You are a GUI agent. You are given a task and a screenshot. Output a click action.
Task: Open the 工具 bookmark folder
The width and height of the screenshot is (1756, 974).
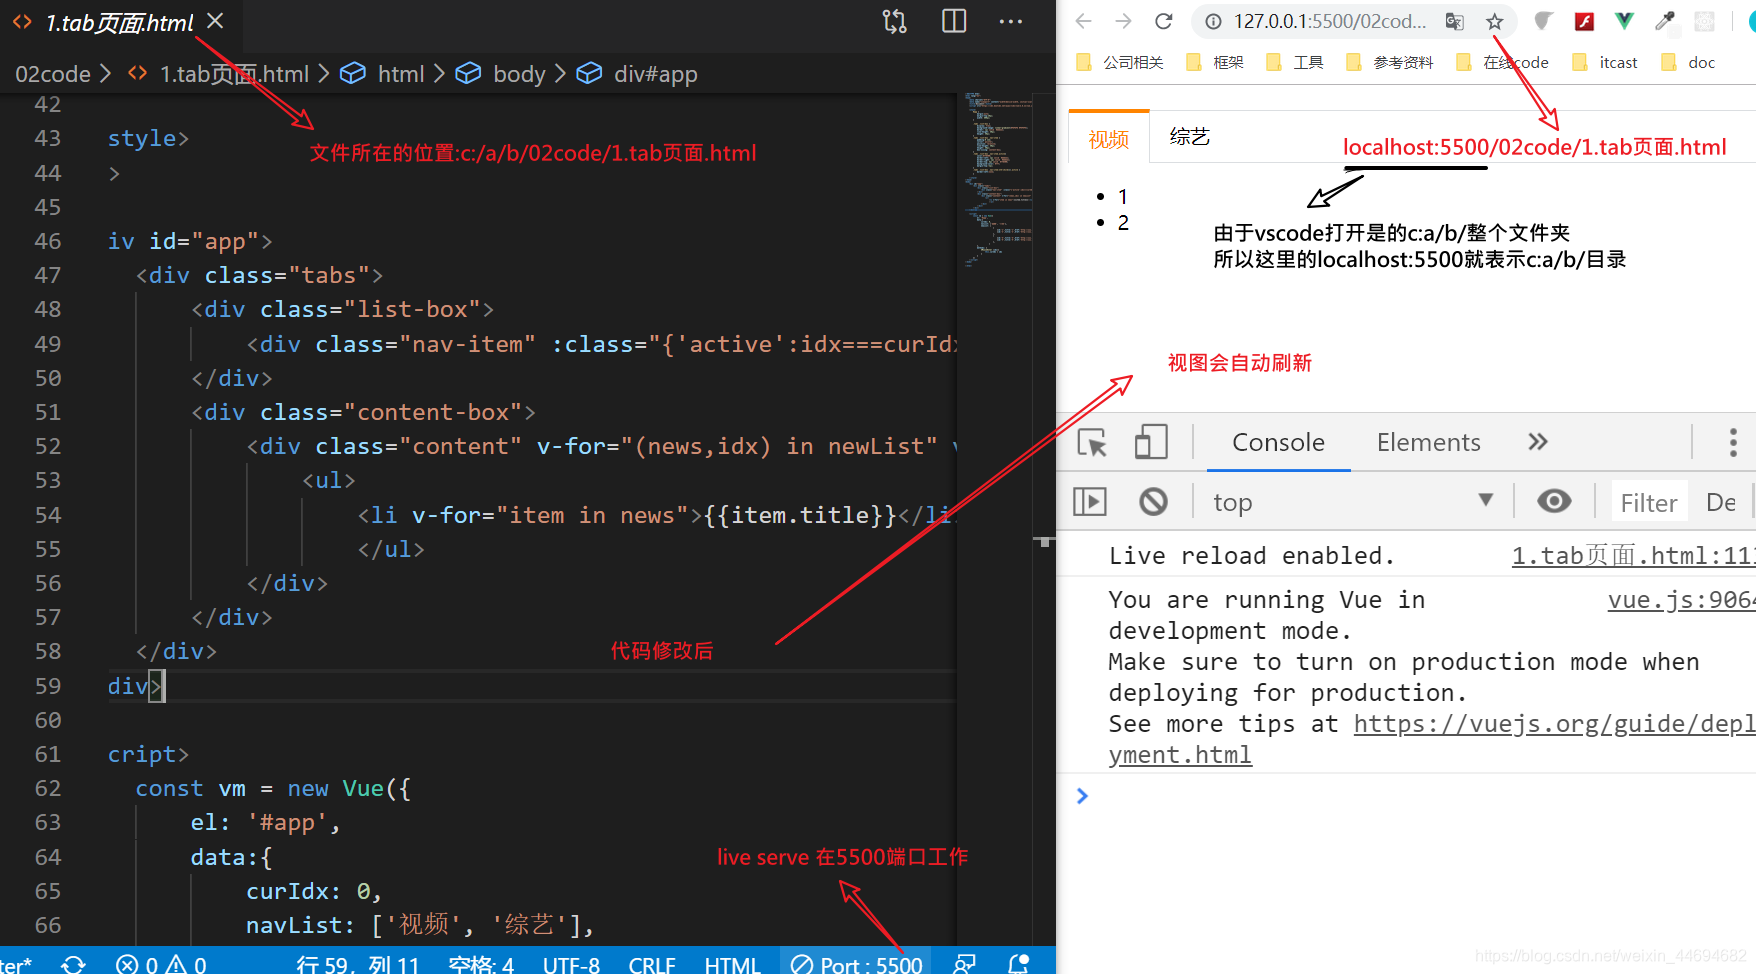click(1294, 62)
